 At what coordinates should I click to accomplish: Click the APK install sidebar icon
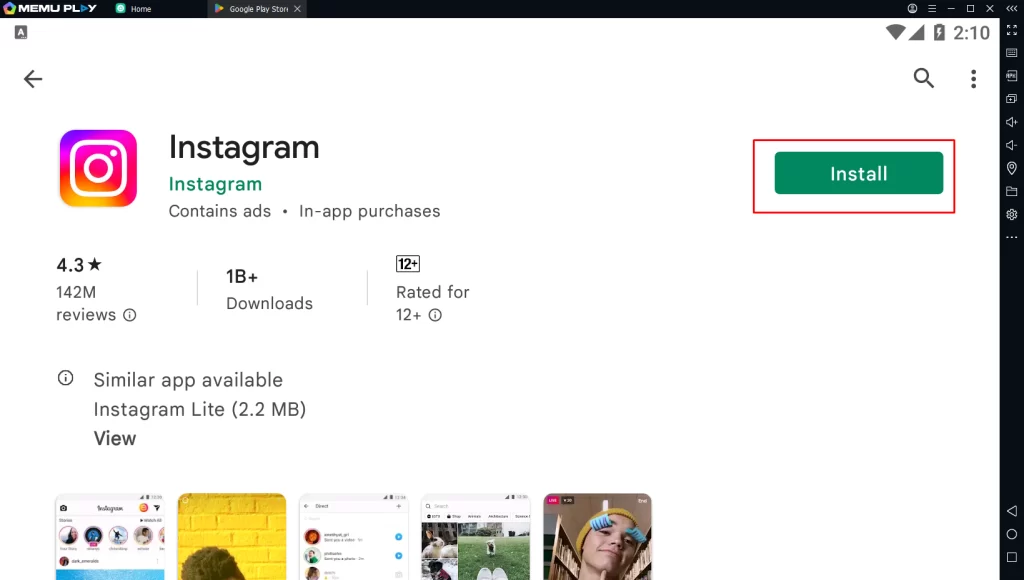1011,76
